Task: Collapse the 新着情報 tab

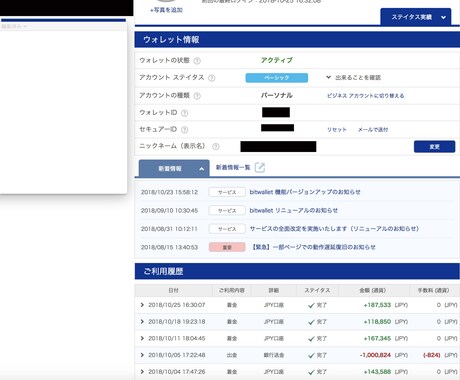Action: pyautogui.click(x=174, y=168)
